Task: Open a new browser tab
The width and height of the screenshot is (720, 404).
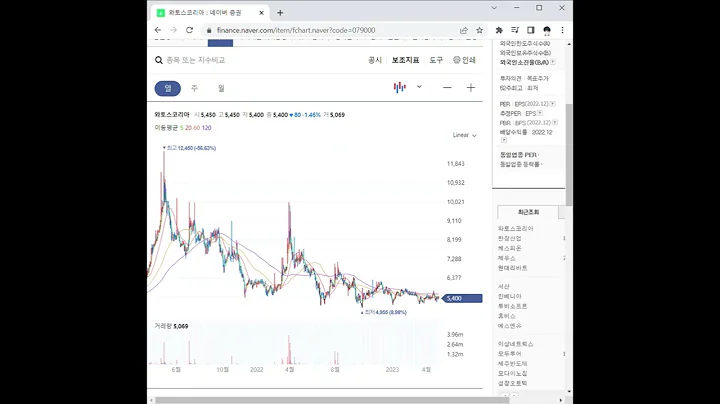Action: 280,13
